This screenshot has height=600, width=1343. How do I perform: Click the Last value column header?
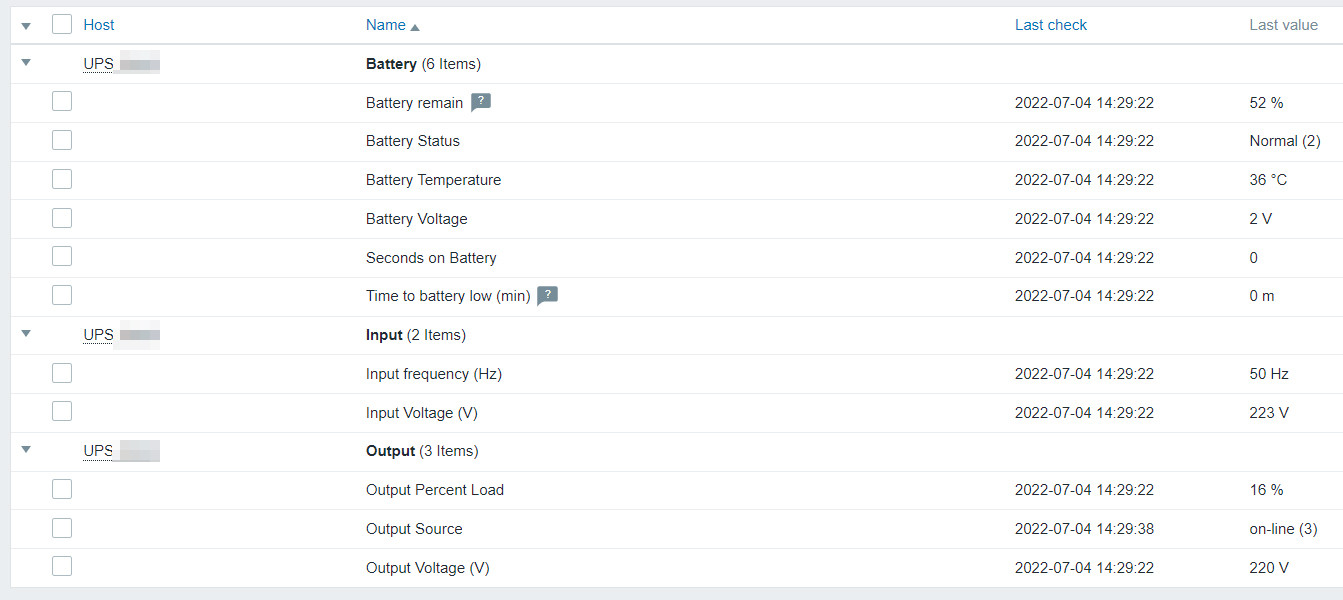tap(1283, 25)
